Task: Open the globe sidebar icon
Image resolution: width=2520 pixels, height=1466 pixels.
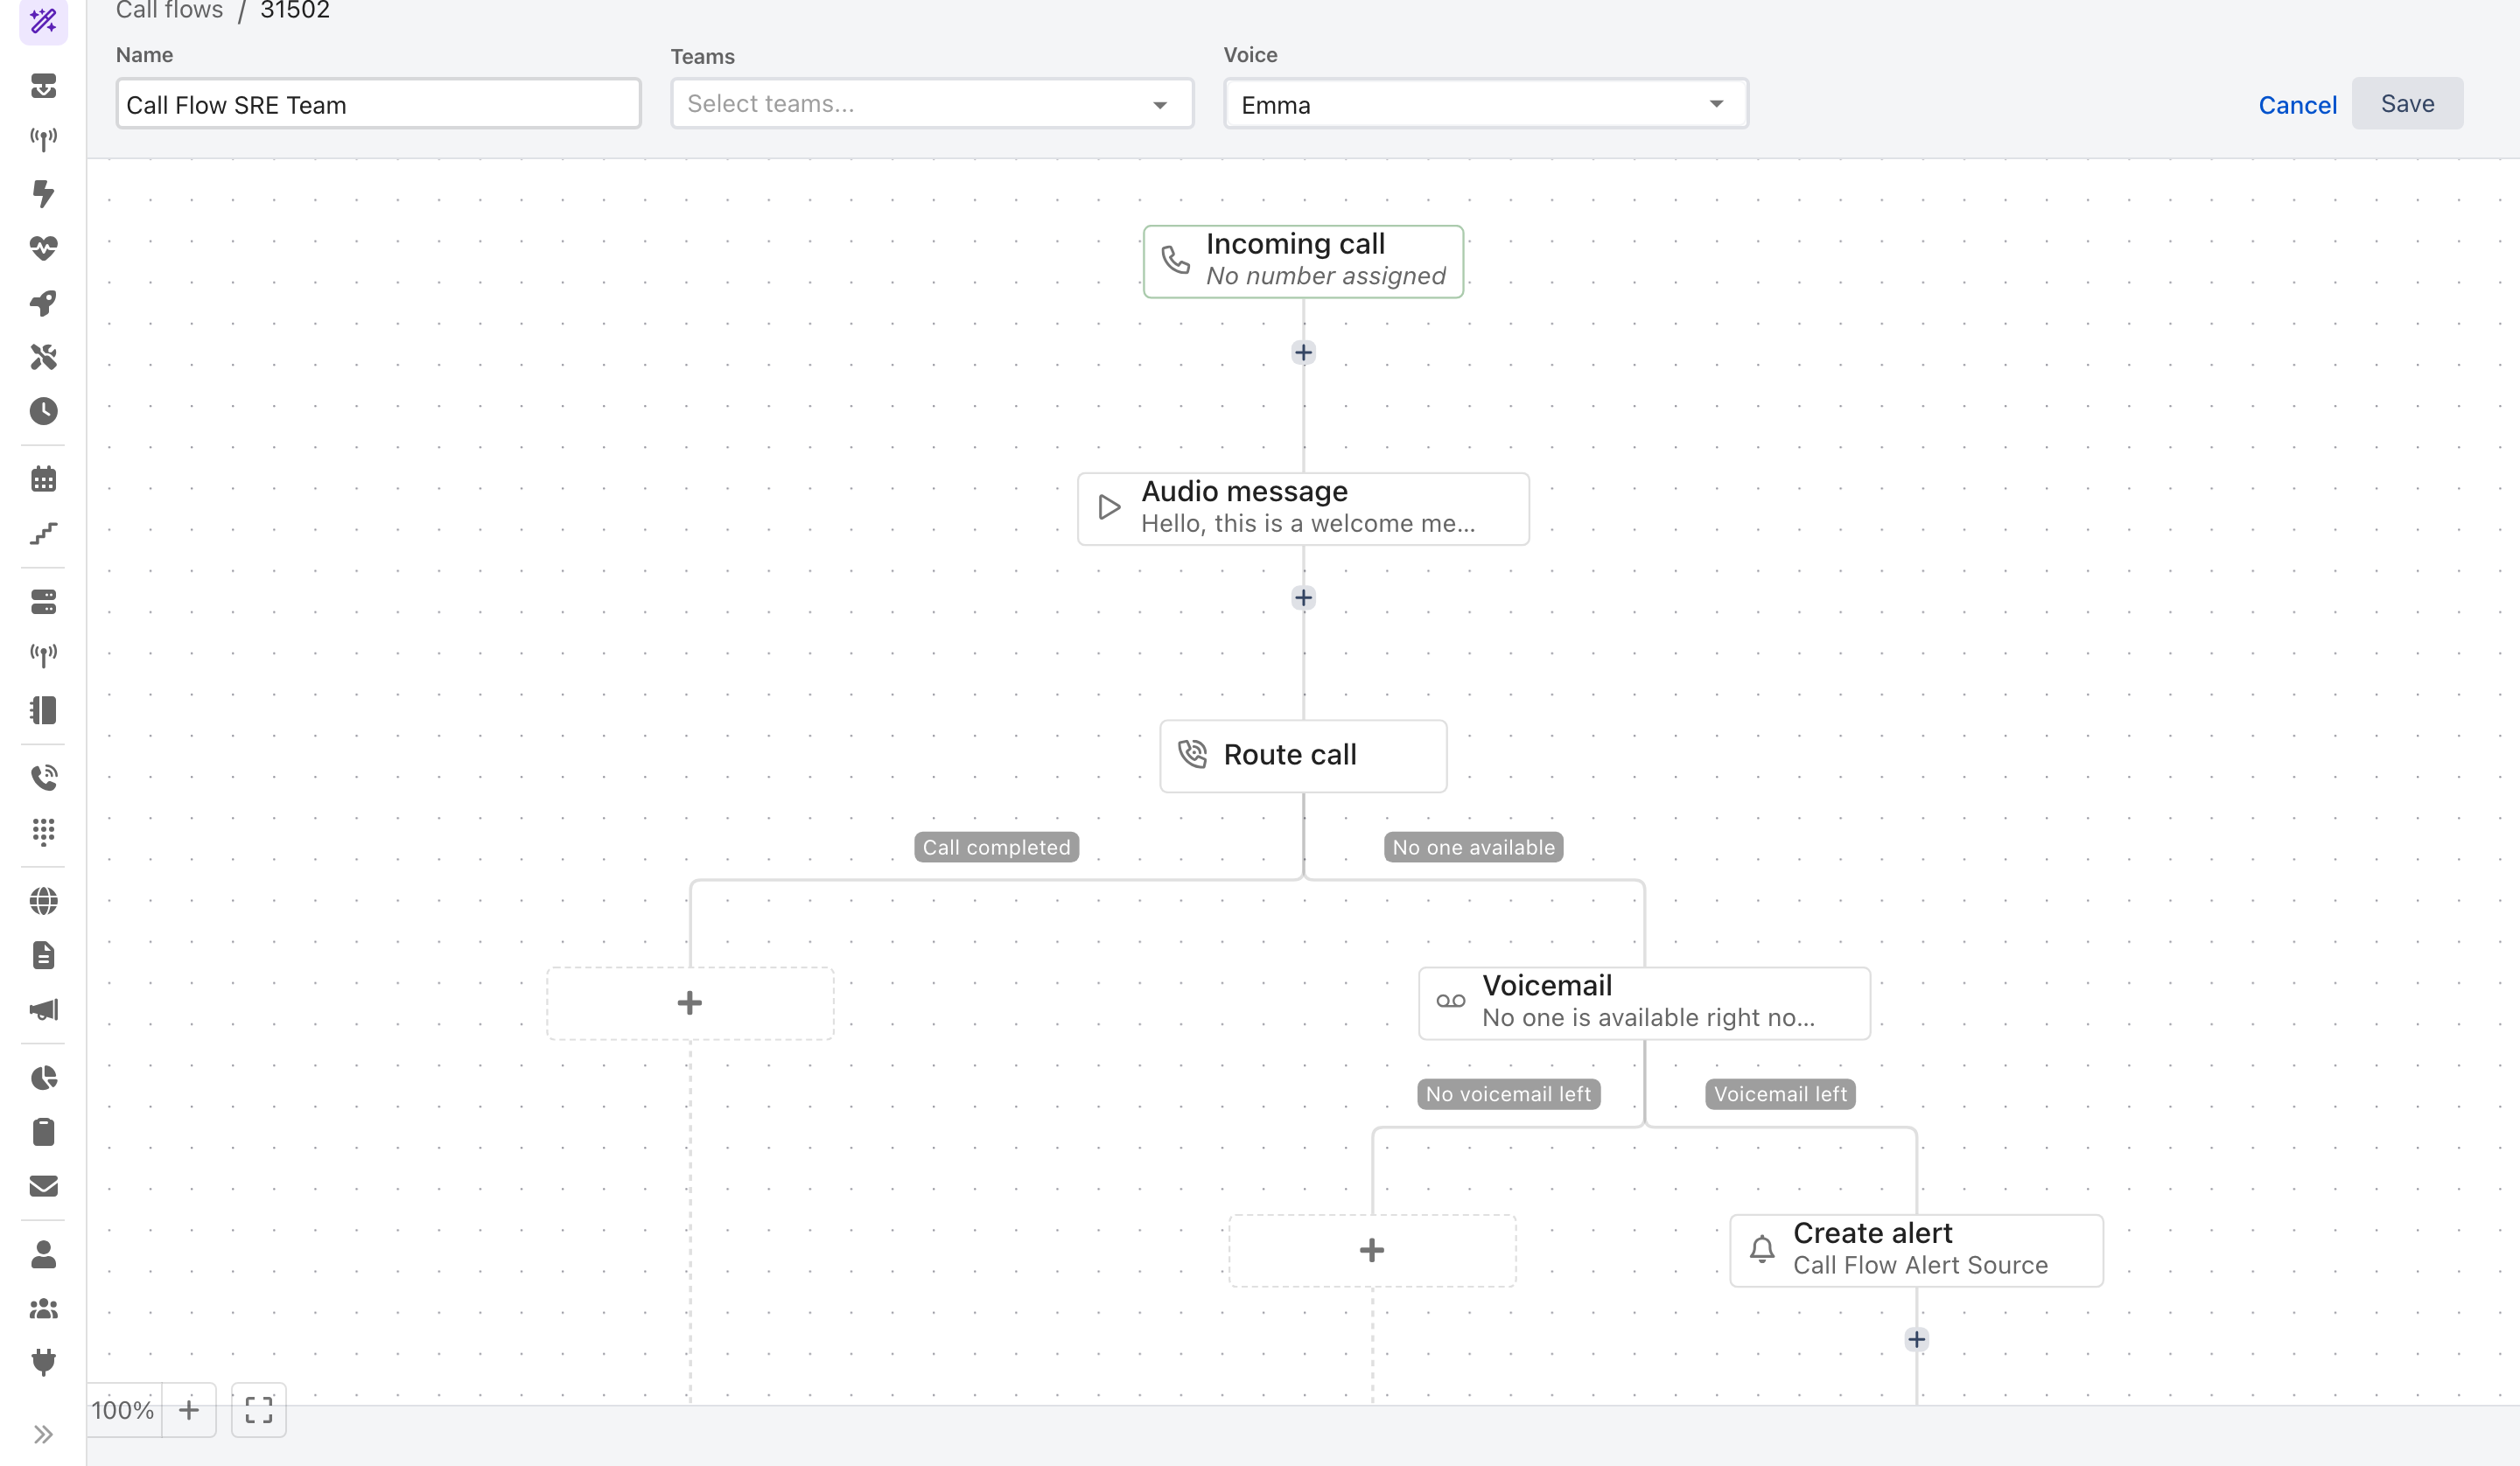Action: coord(43,901)
